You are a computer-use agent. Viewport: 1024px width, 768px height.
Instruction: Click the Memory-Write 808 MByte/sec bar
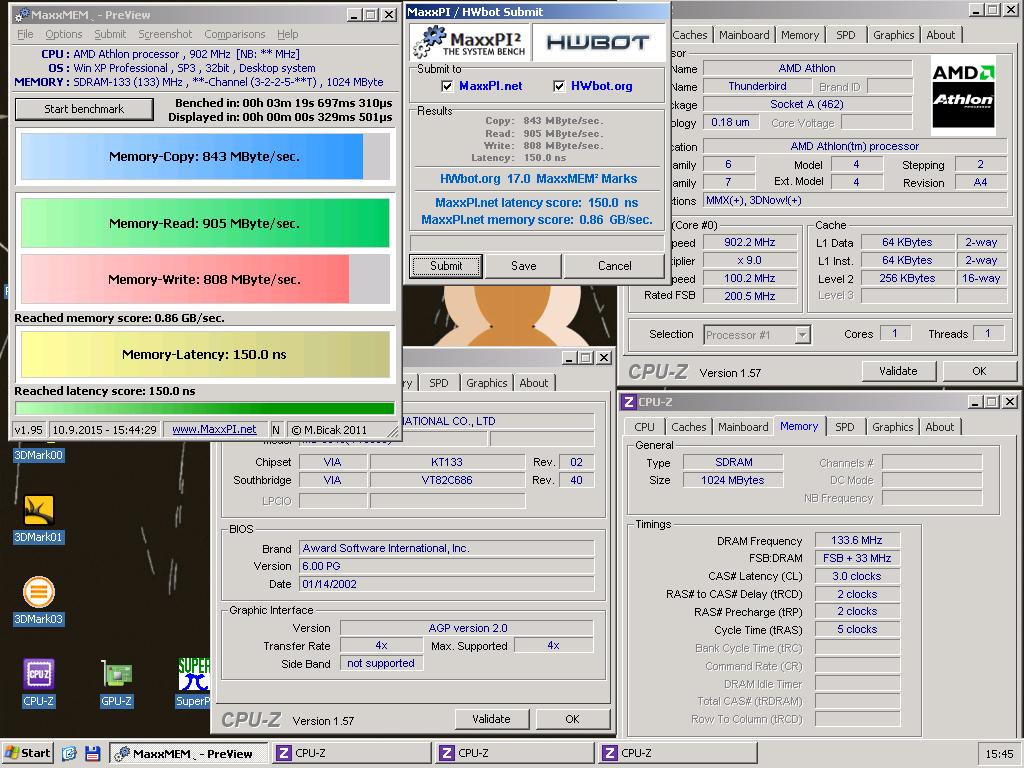204,280
